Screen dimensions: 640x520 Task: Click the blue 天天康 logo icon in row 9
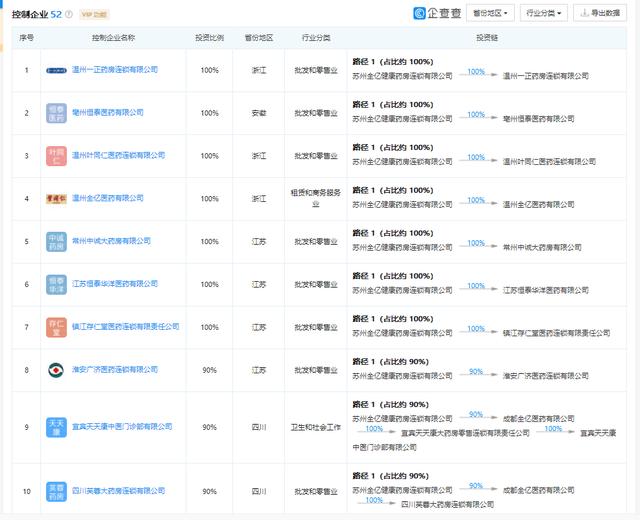tap(56, 427)
